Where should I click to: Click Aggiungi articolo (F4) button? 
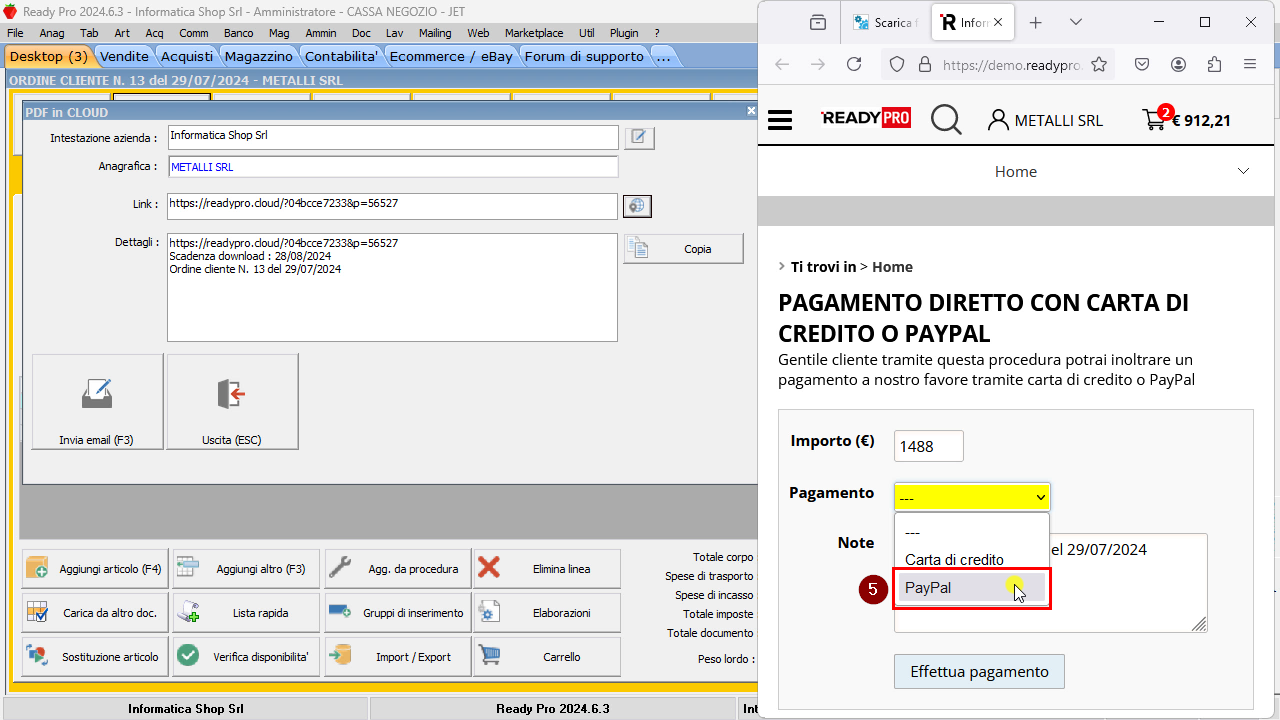[95, 569]
